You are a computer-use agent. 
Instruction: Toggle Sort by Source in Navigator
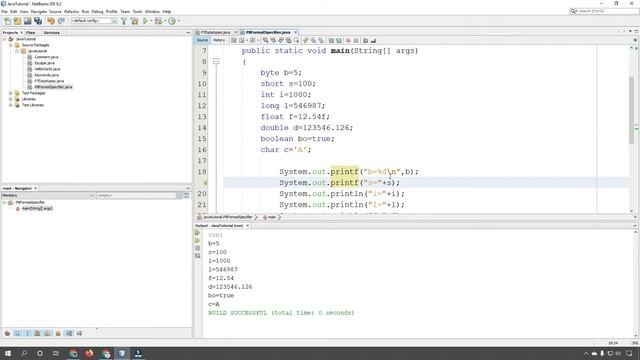[79, 333]
